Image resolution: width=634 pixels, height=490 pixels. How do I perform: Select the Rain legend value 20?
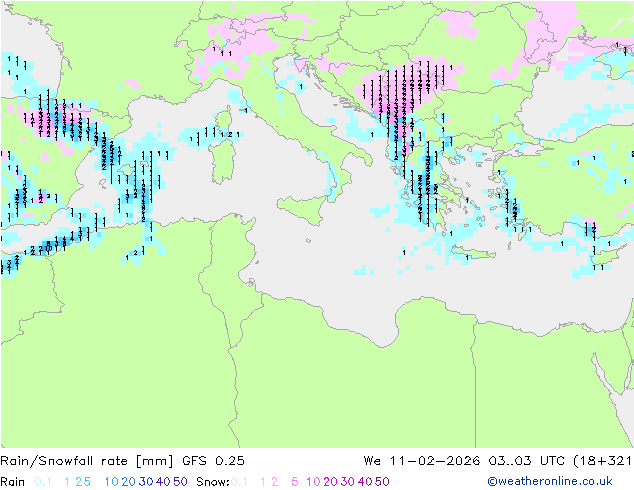(x=129, y=482)
